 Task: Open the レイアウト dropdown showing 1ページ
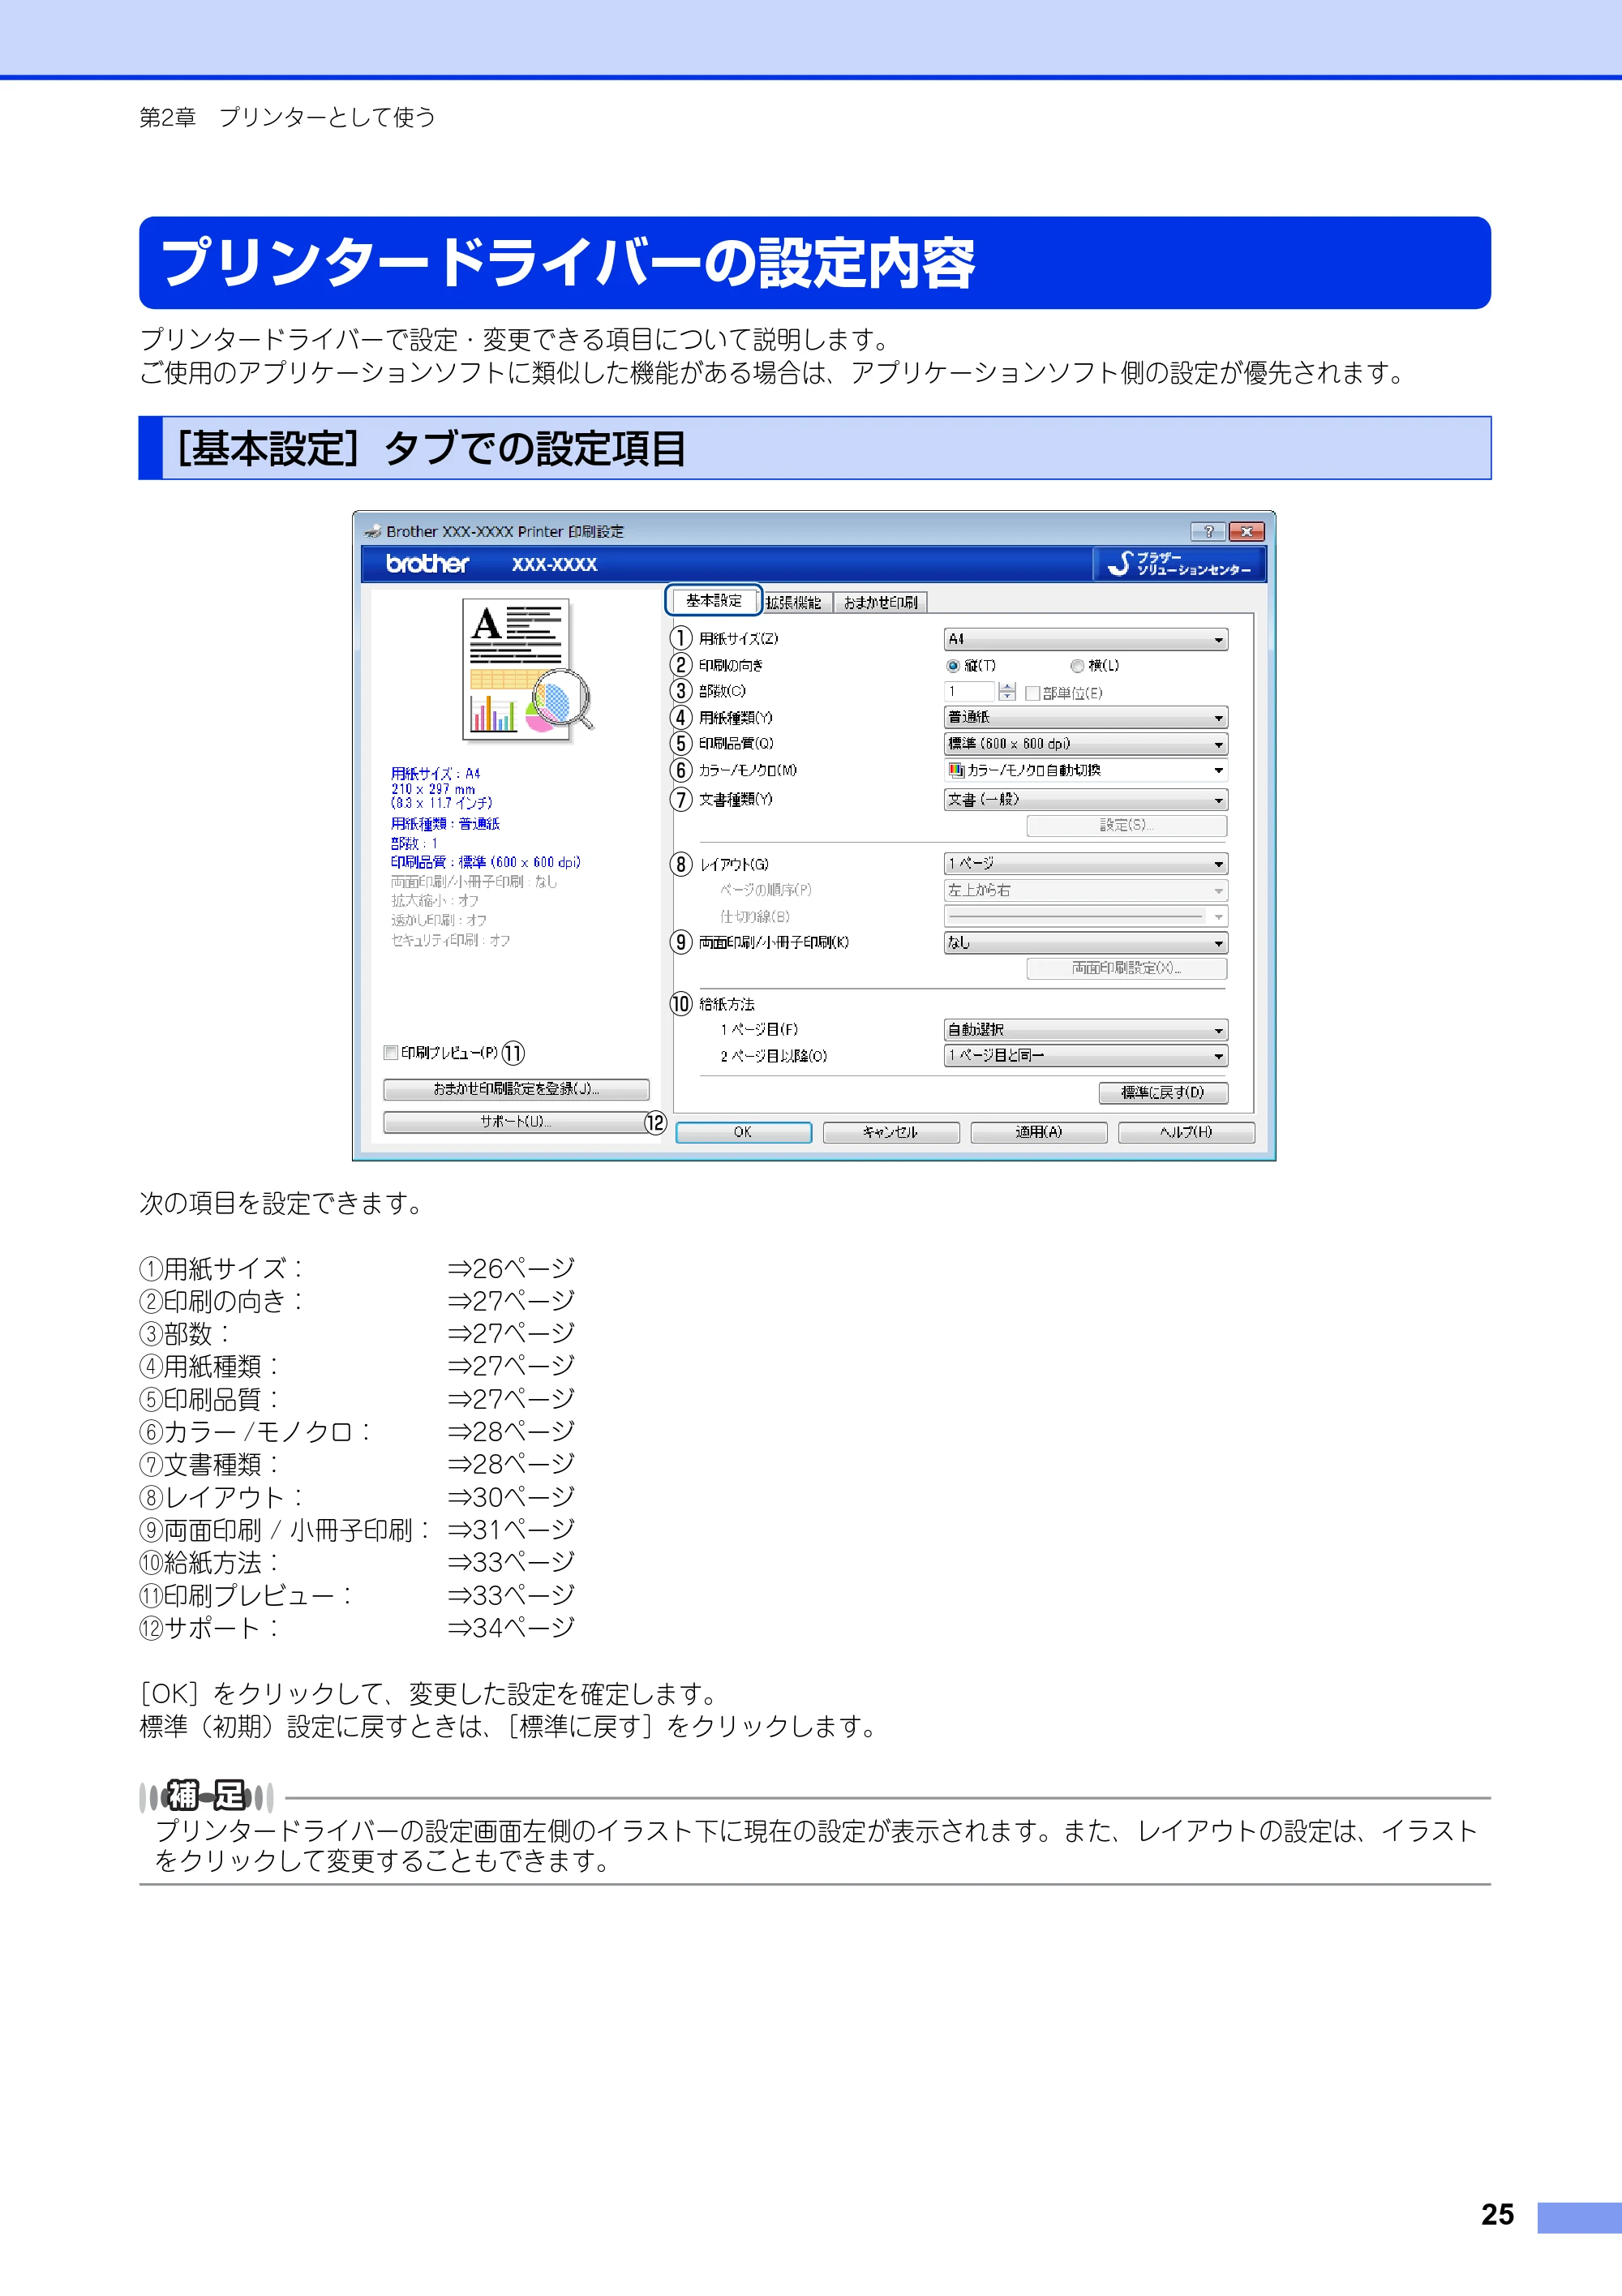coord(1086,863)
